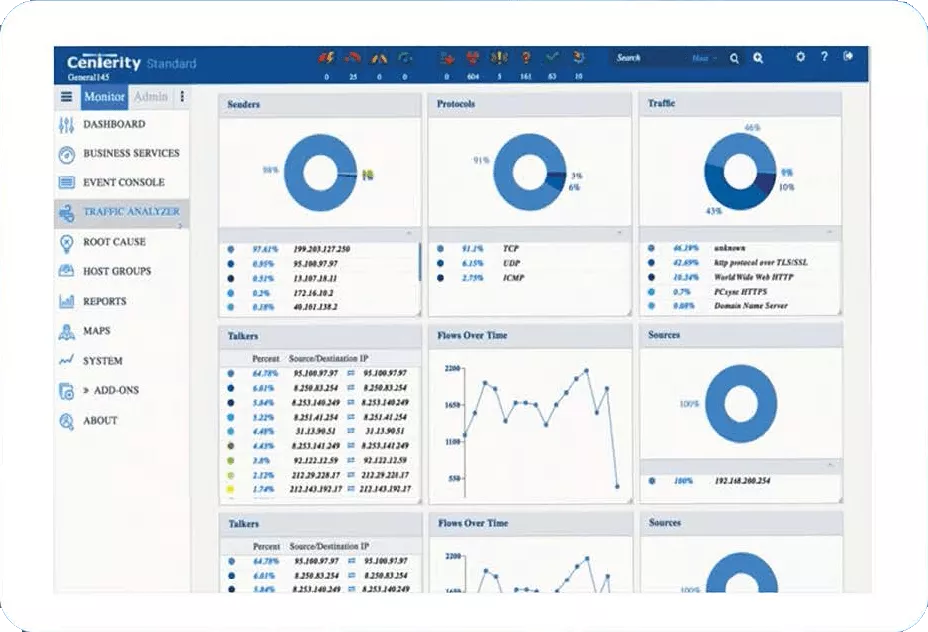The height and width of the screenshot is (632, 928).
Task: Click the logout icon in header
Action: (849, 57)
